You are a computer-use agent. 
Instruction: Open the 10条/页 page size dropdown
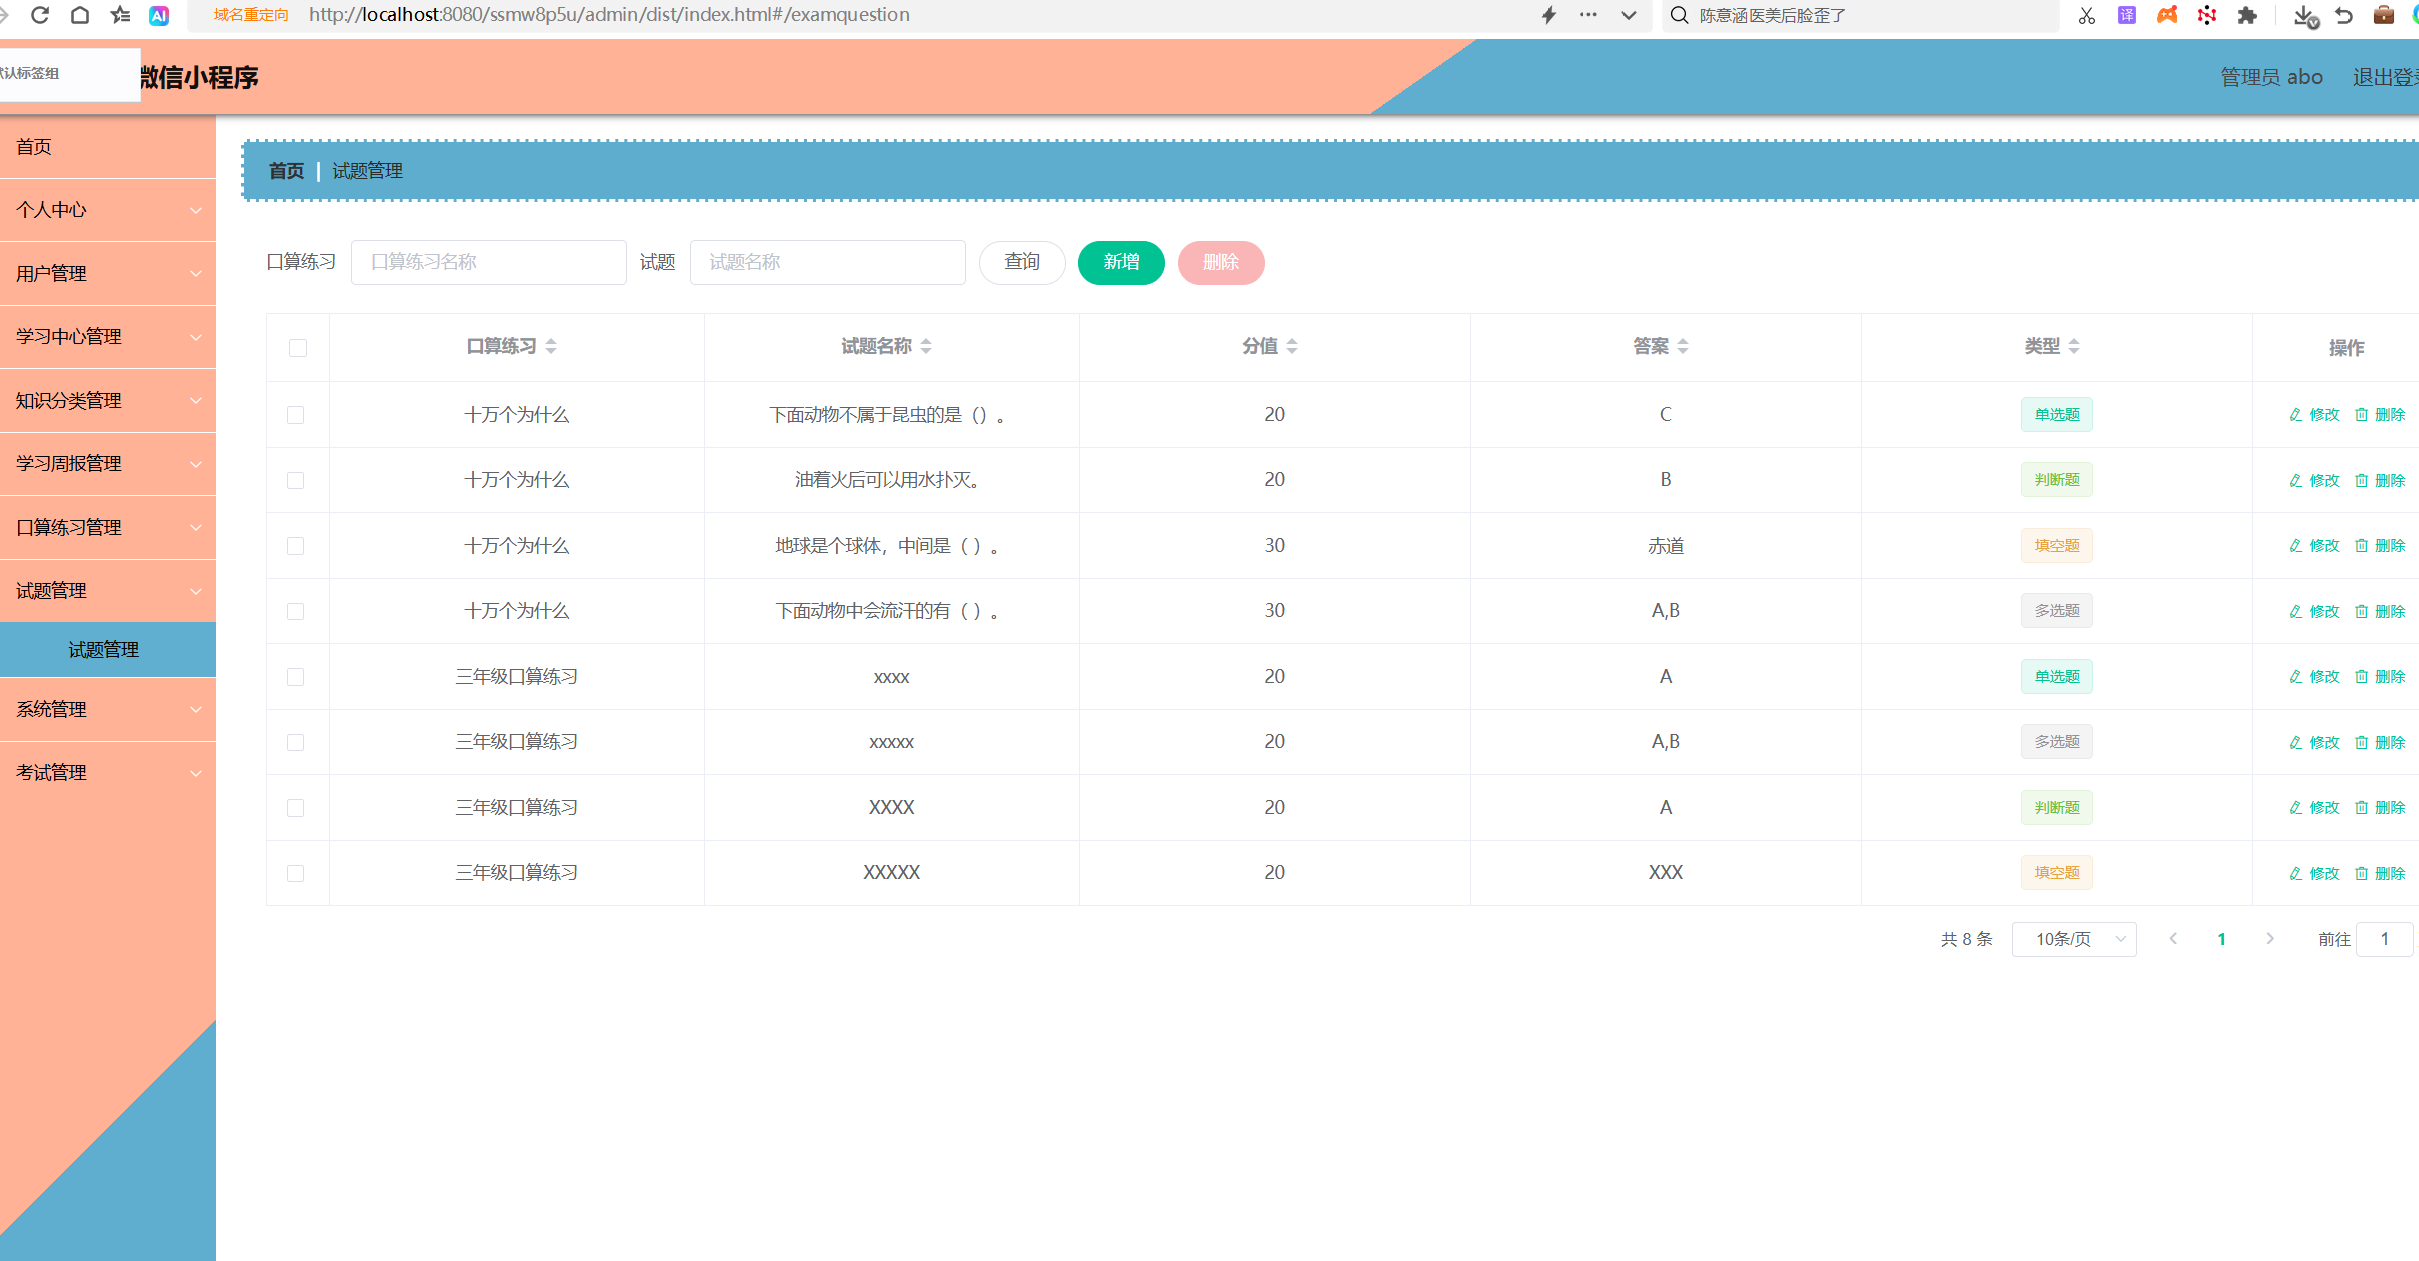tap(2073, 939)
